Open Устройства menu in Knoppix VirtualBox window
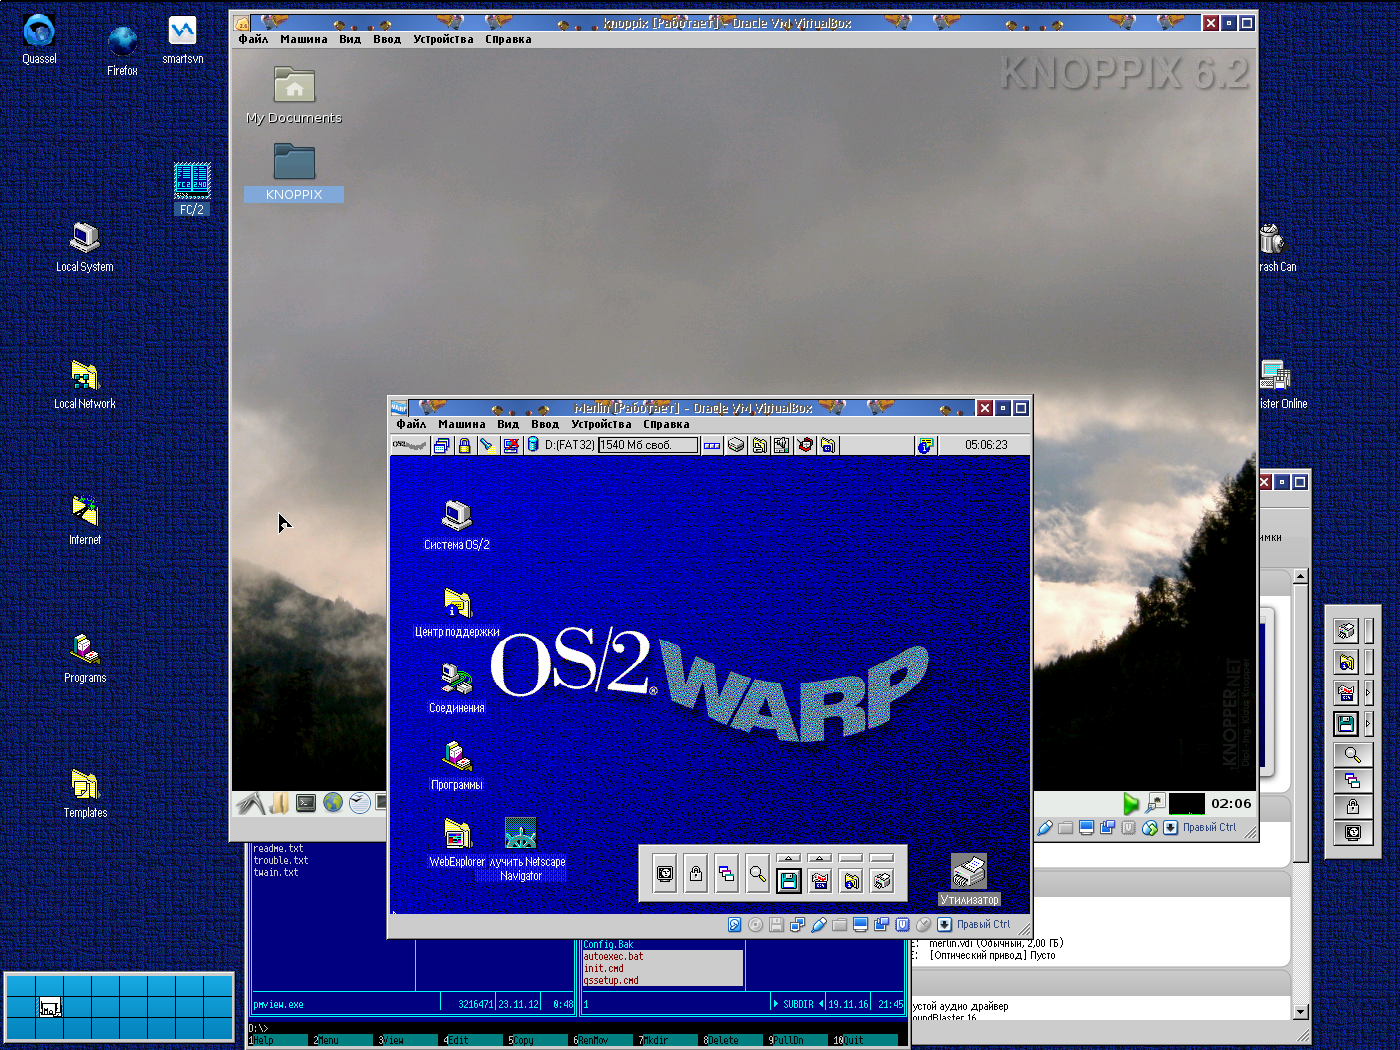The image size is (1400, 1050). pyautogui.click(x=443, y=40)
